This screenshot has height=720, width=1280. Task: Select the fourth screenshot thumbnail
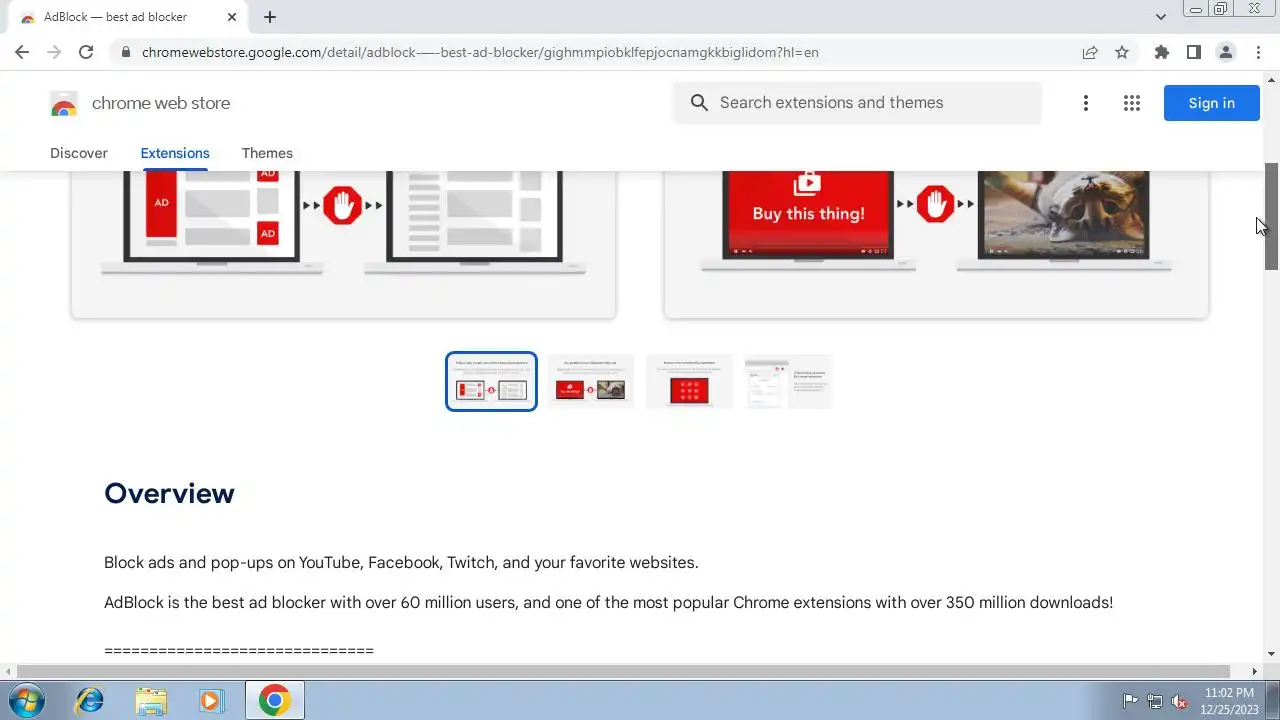(x=788, y=381)
